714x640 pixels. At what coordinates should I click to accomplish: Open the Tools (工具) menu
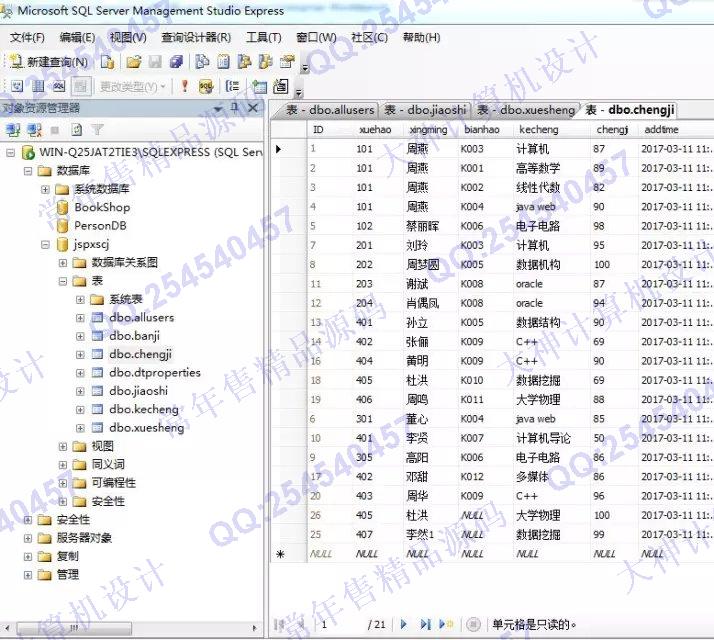point(264,37)
